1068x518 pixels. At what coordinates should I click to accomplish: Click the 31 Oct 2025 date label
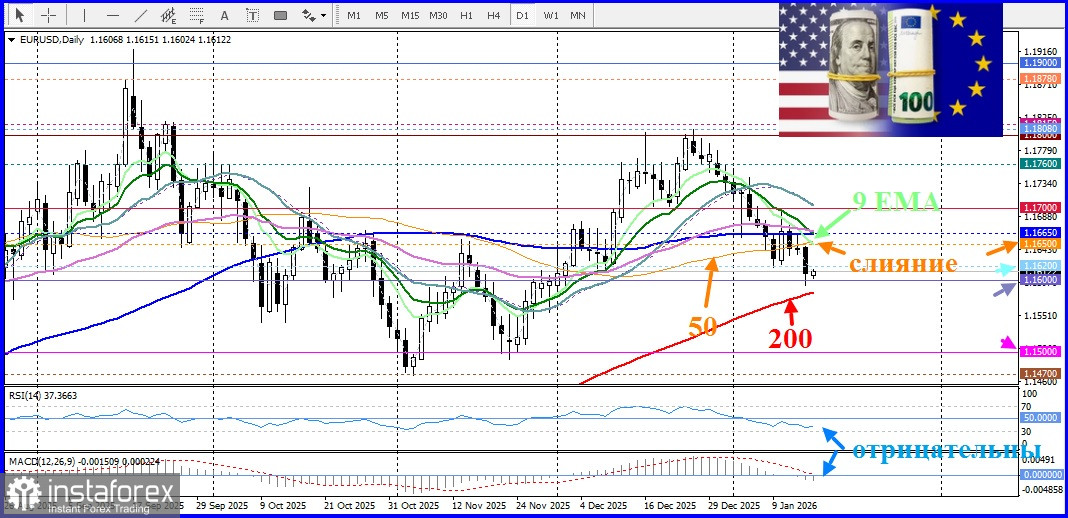(416, 506)
